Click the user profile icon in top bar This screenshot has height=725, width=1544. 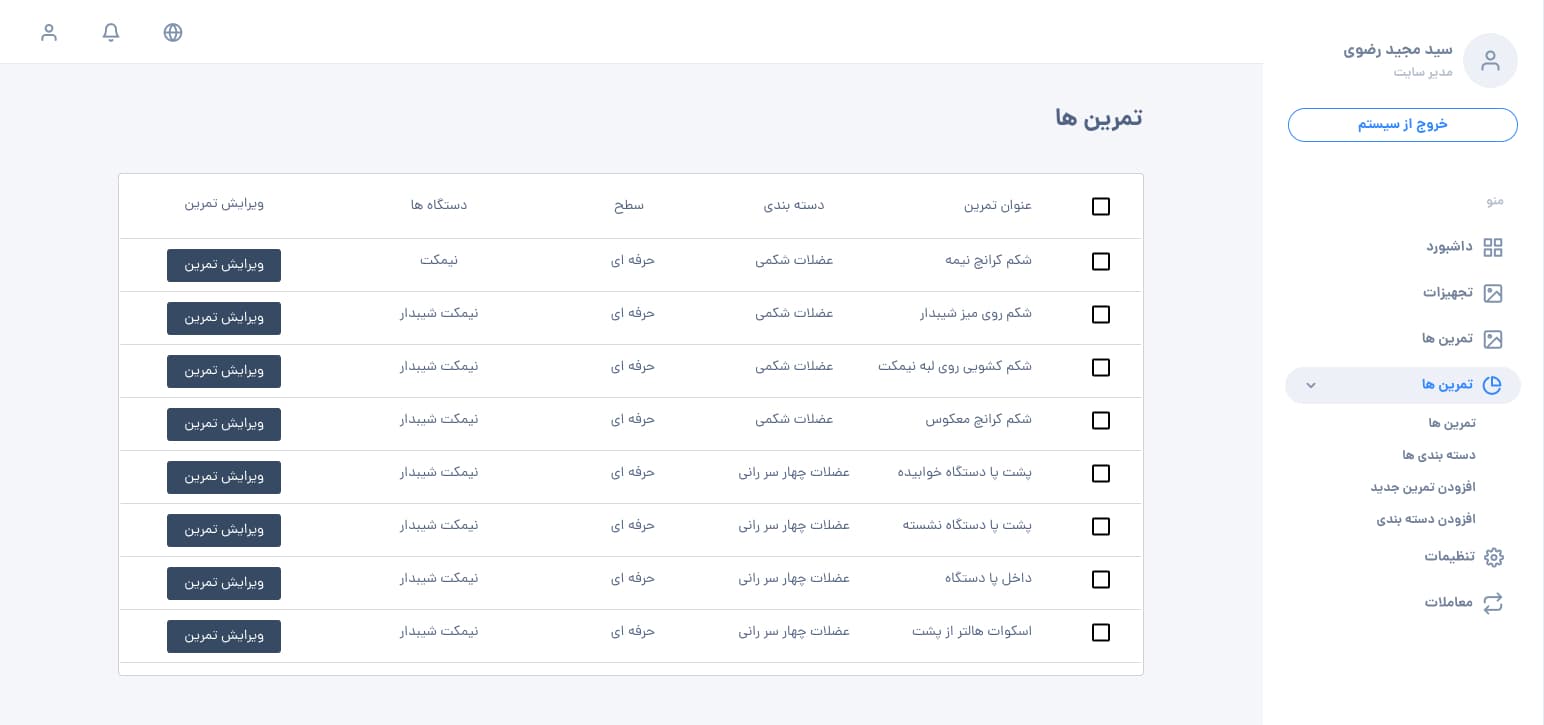[x=49, y=32]
